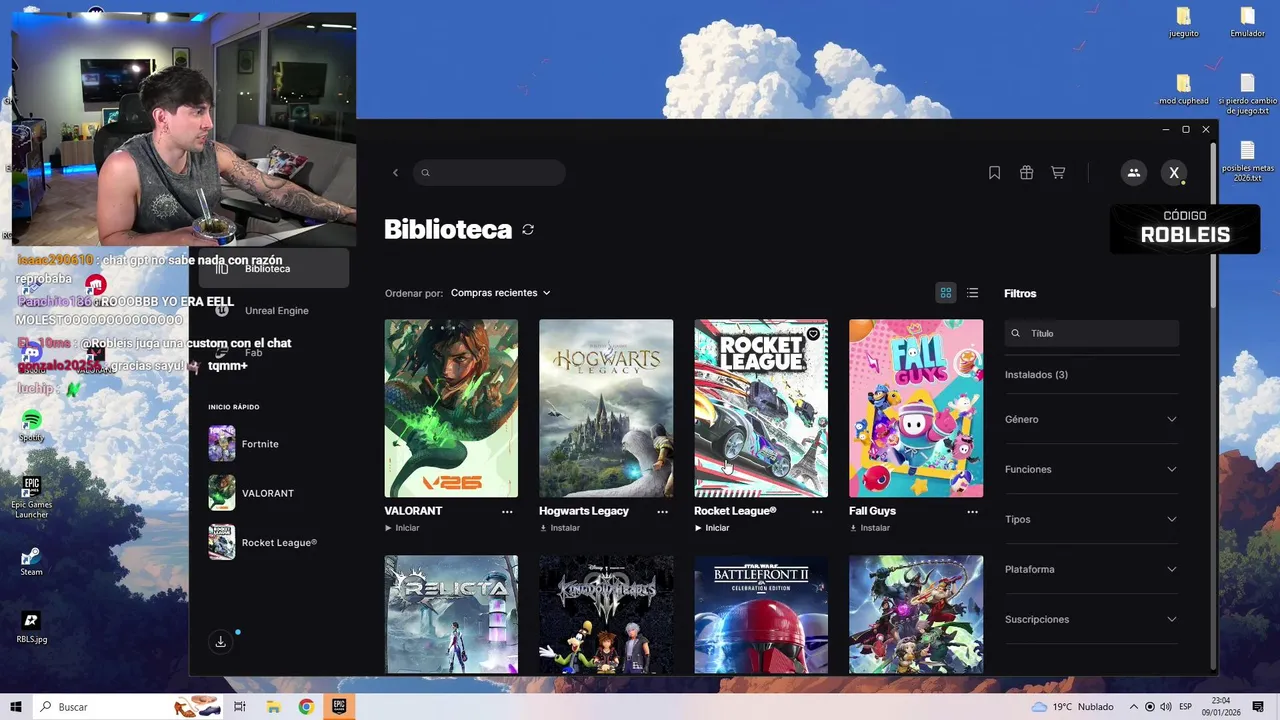
Task: Switch to grid view
Action: tap(945, 293)
